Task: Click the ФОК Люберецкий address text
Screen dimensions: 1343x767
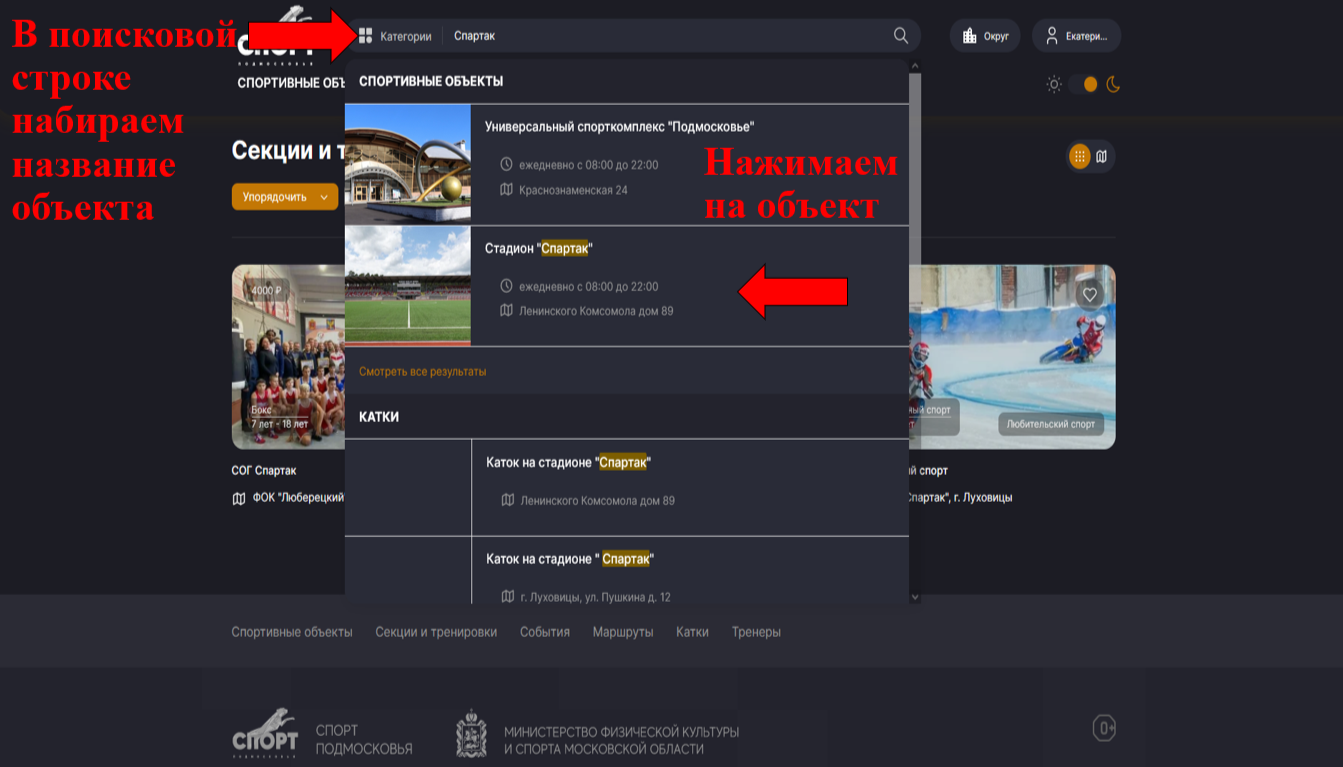Action: coord(298,497)
